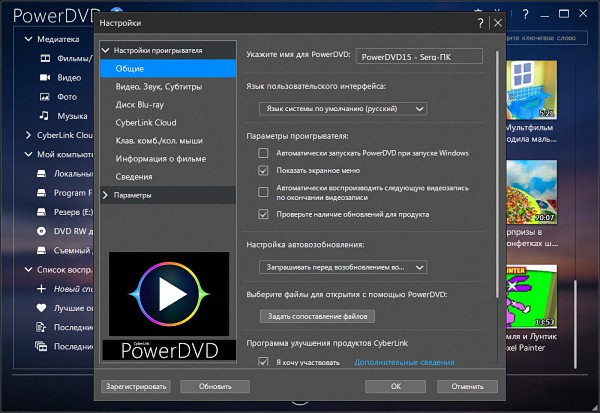Viewport: 600px width, 413px height.
Task: Click the Video camera icon in sidebar
Action: click(x=45, y=78)
